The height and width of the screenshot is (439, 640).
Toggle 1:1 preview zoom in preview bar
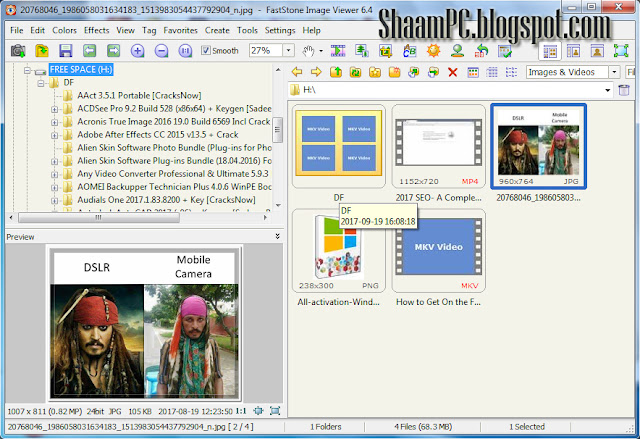pos(241,411)
